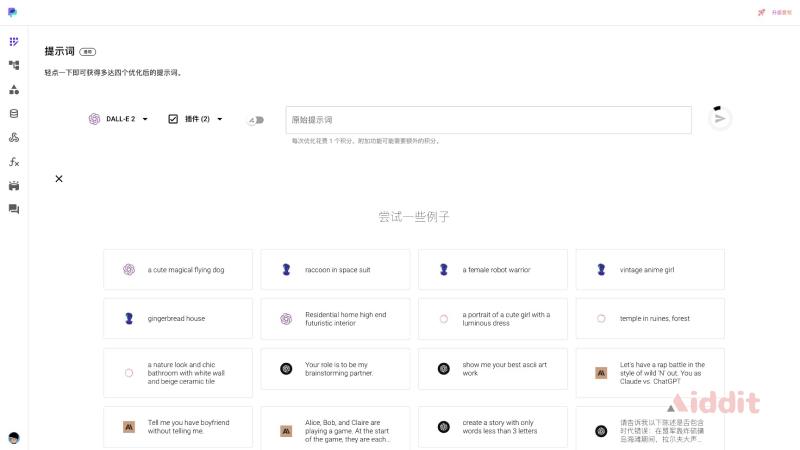
Task: Click circle icon on 'nature look and chic bathroom' card
Action: pyautogui.click(x=129, y=373)
